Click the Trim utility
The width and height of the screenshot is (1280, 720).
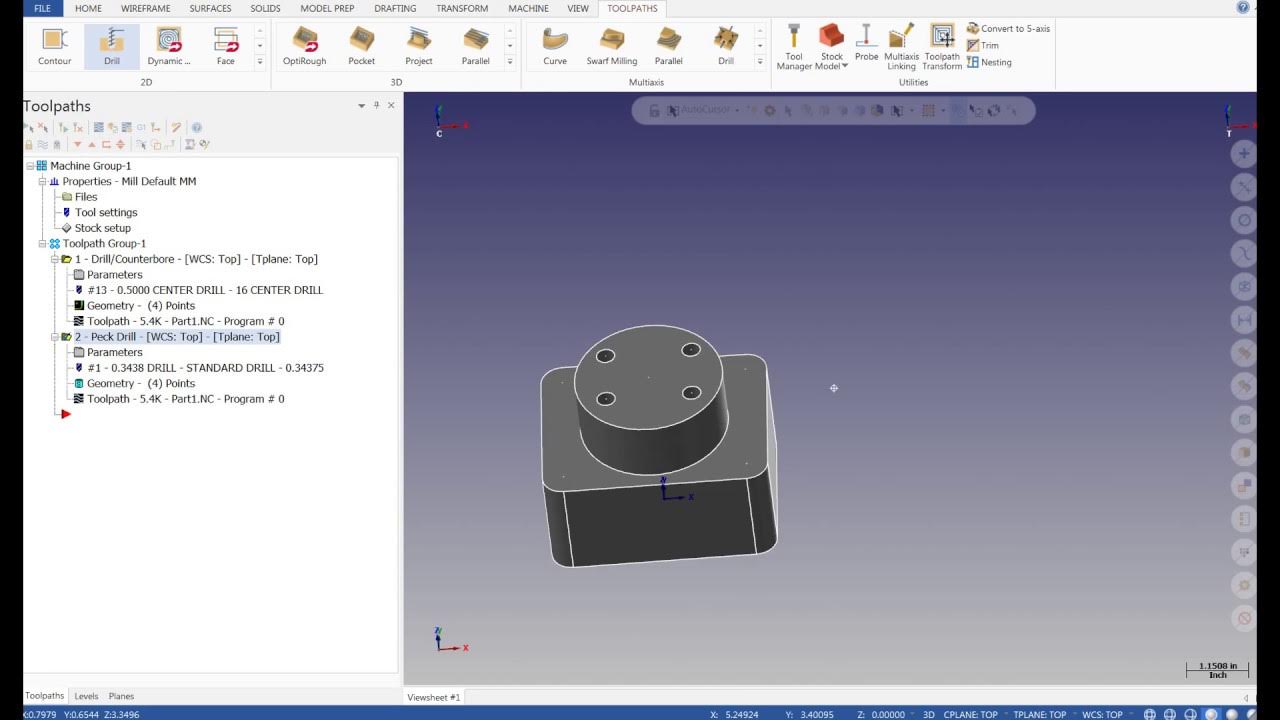[x=983, y=45]
